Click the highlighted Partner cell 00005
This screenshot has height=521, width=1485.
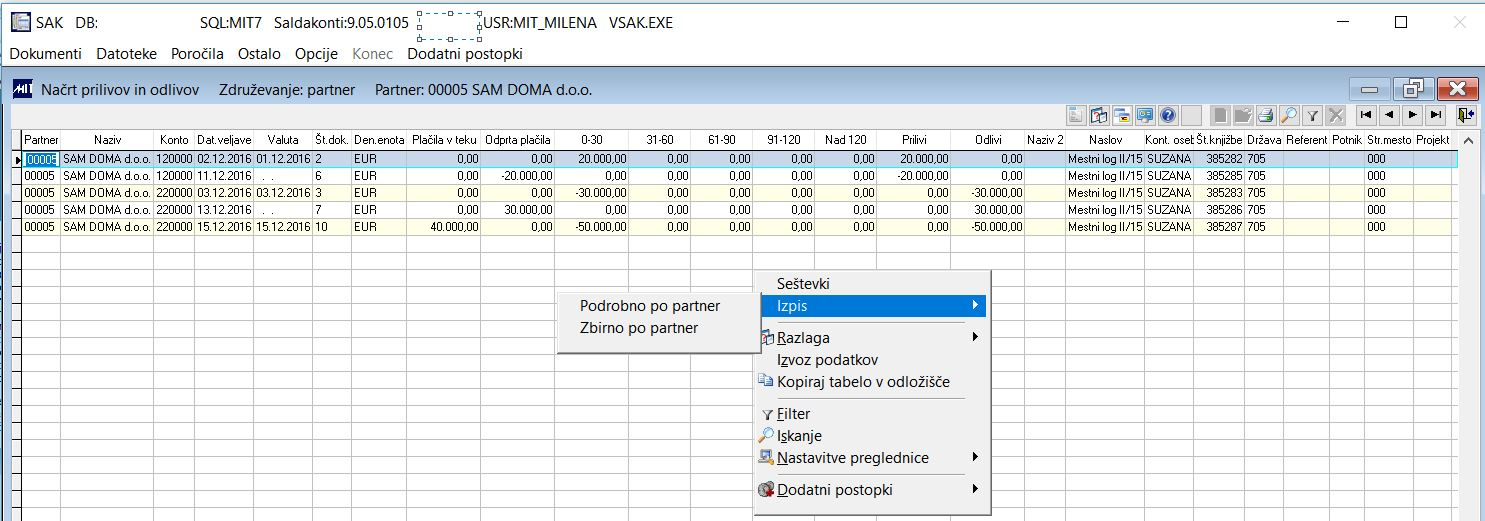(x=41, y=158)
